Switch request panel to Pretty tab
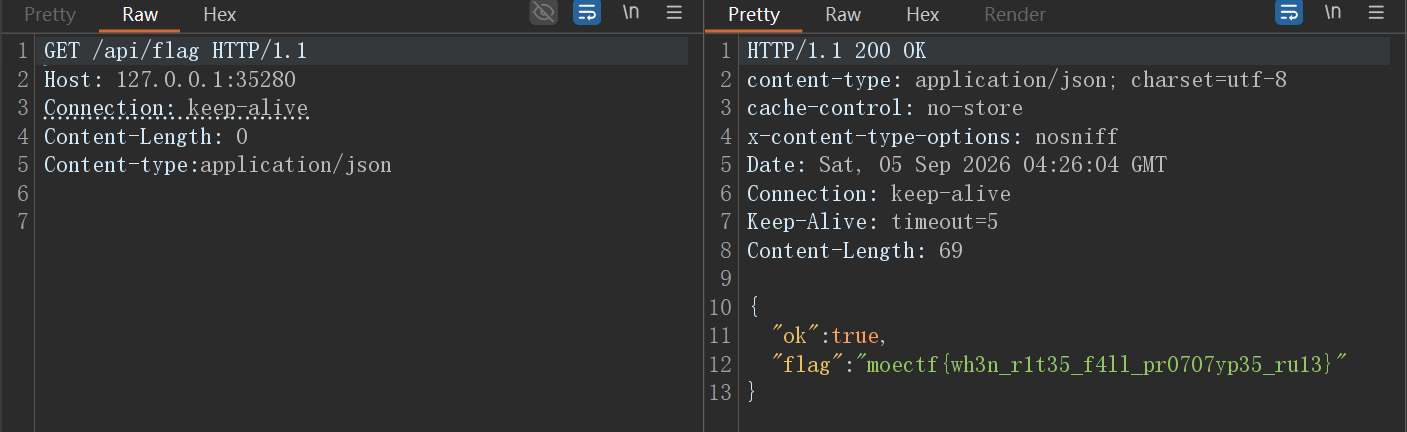 tap(50, 15)
